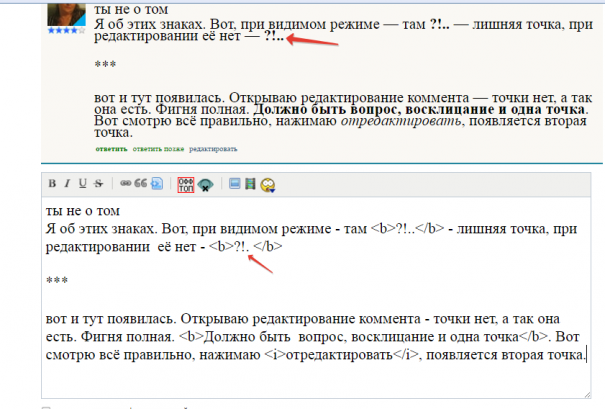Click the 'ответить' reply link
The image size is (605, 409).
(111, 148)
